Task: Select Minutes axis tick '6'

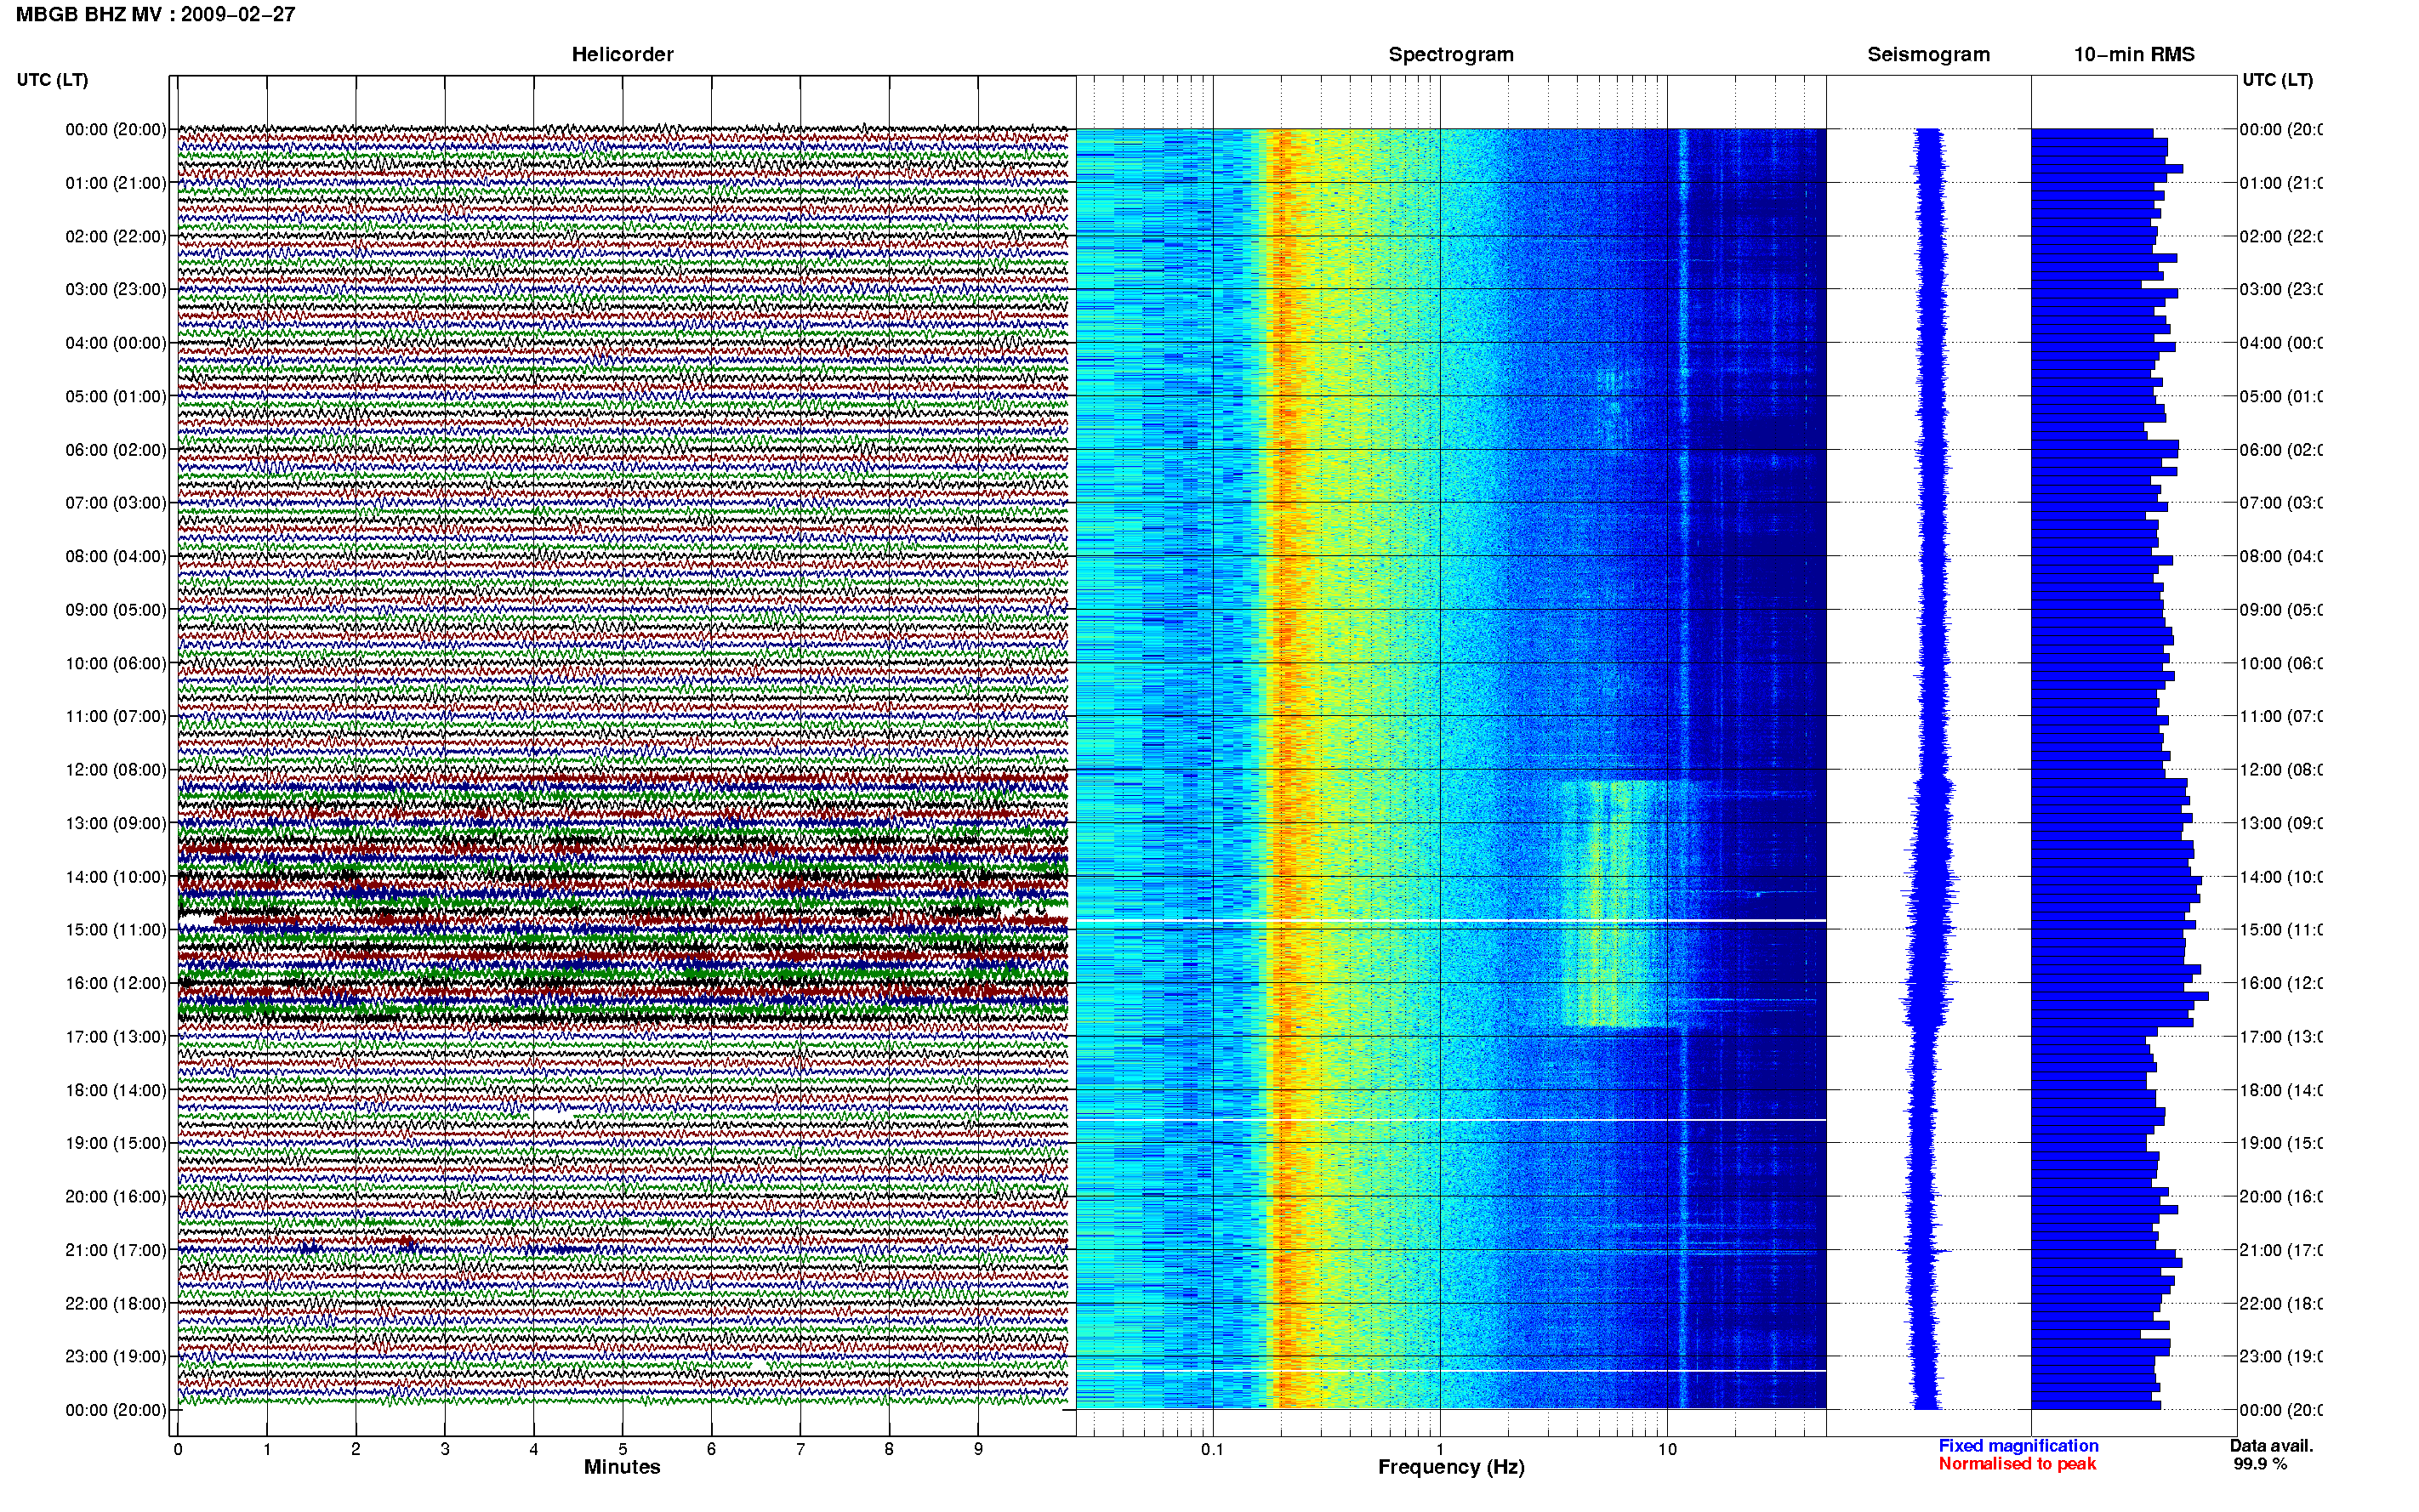Action: coord(711,1449)
